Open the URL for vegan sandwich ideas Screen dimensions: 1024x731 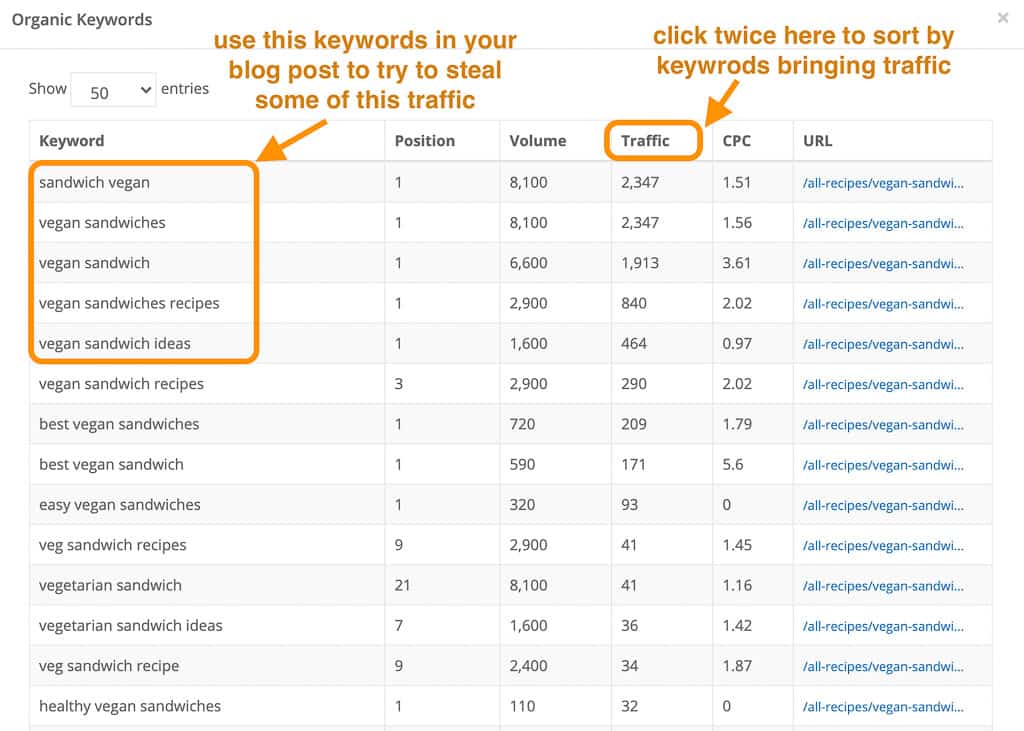tap(885, 343)
